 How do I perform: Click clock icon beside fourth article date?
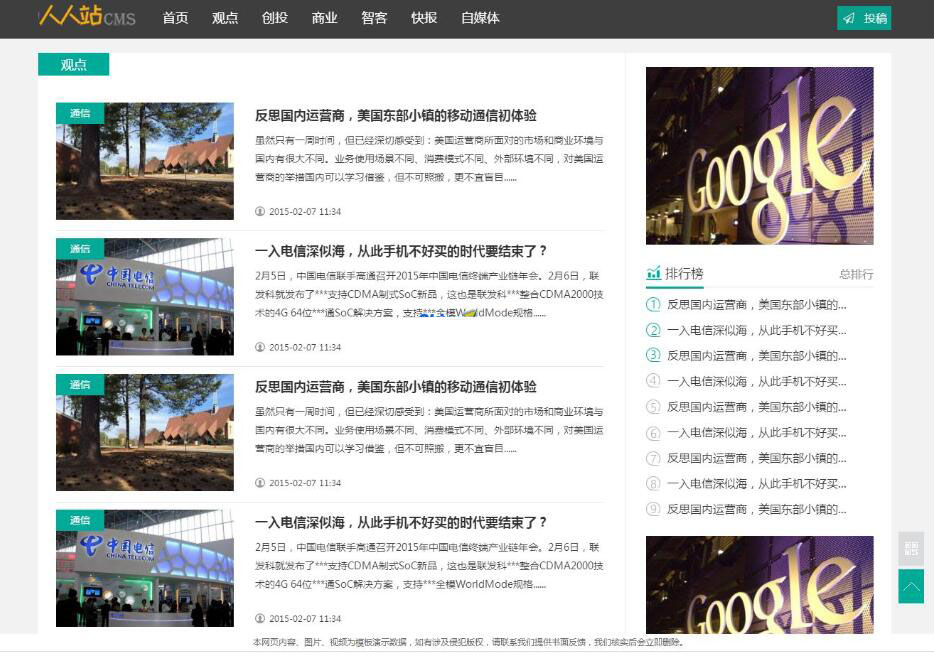[260, 619]
